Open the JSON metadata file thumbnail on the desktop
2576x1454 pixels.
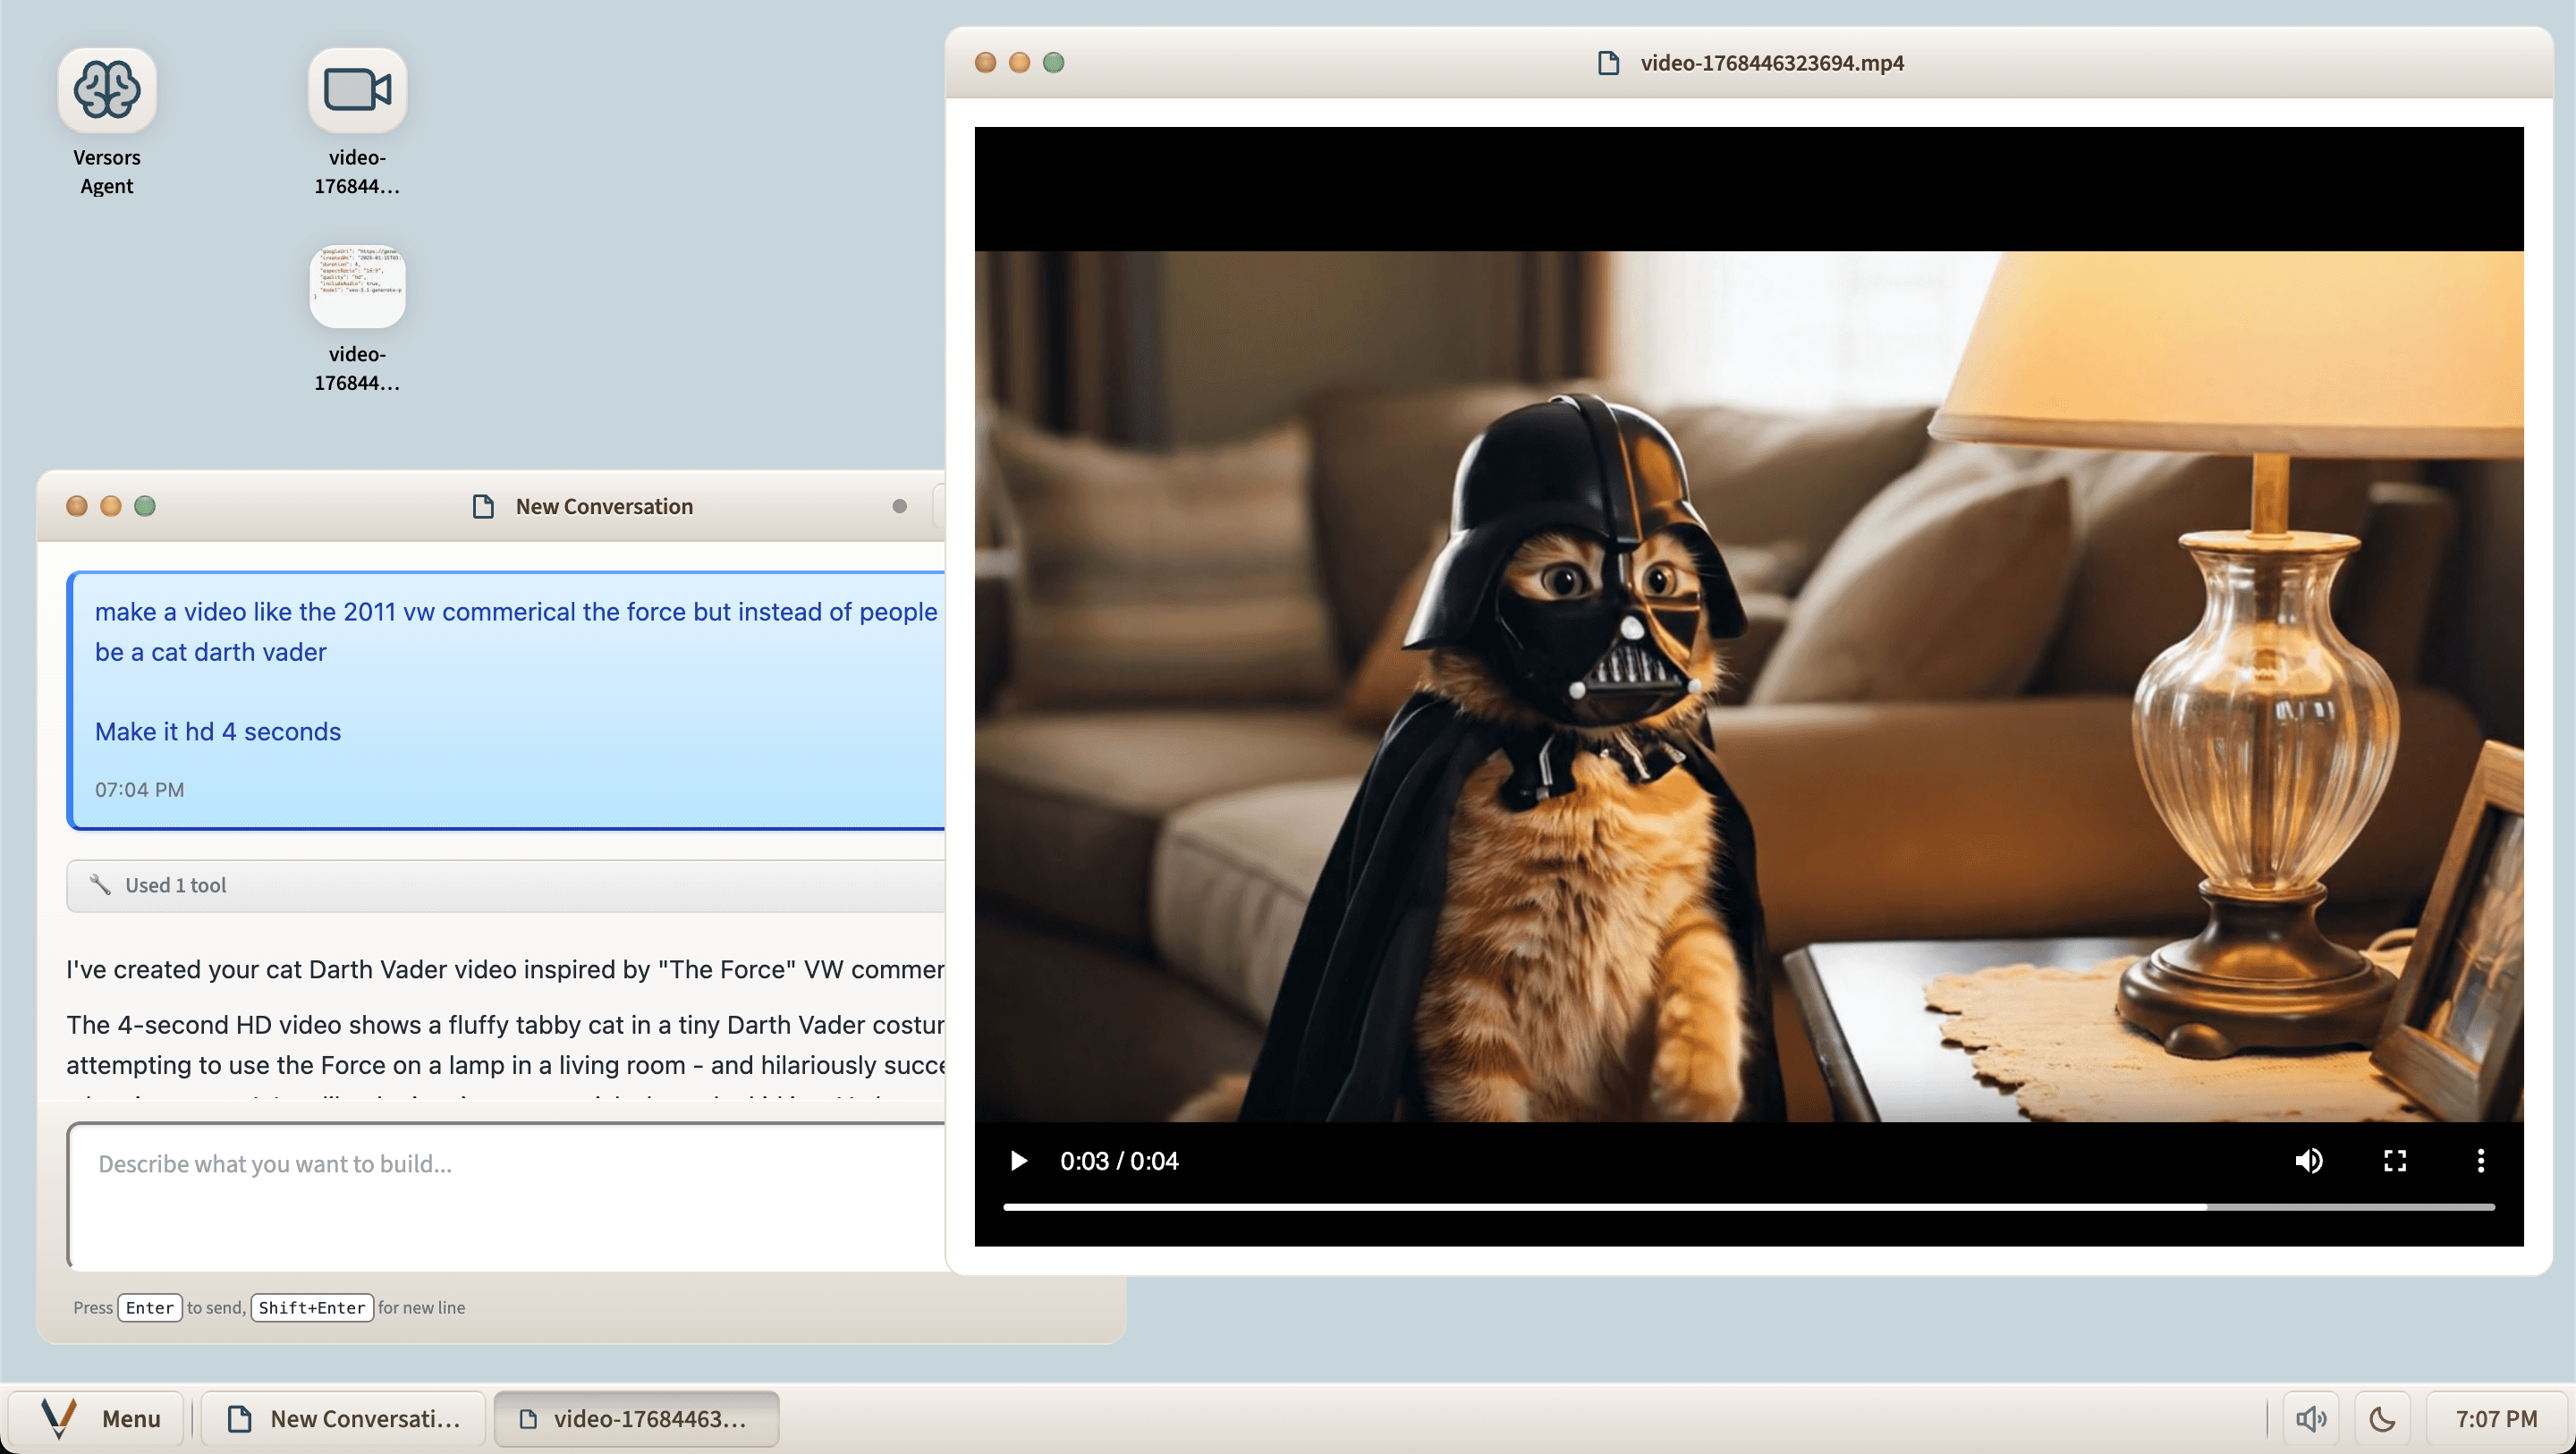357,287
